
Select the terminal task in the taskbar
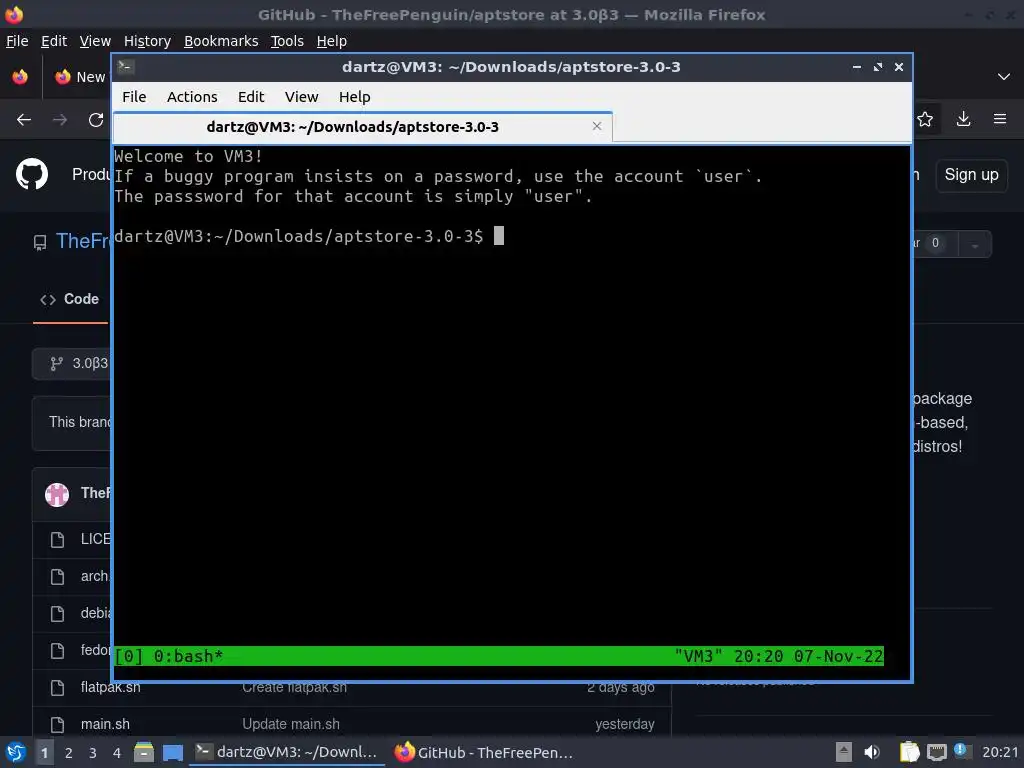pyautogui.click(x=287, y=752)
